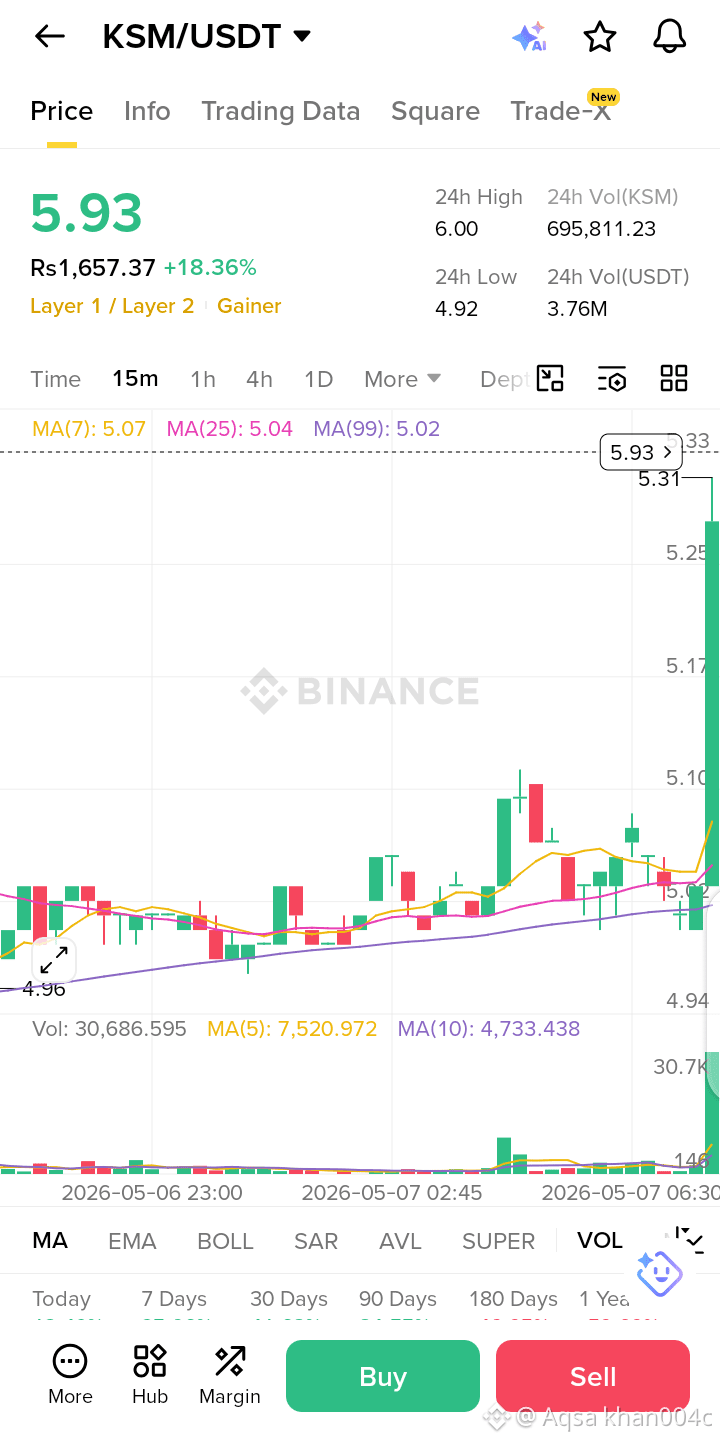720x1442 pixels.
Task: Tap the Rs1,657.37 converted price
Action: [x=93, y=267]
